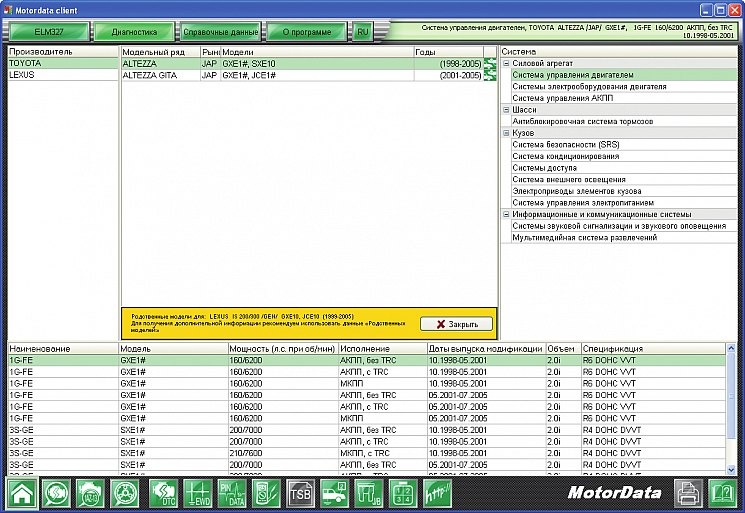Open the DTC trouble codes icon

(163, 494)
